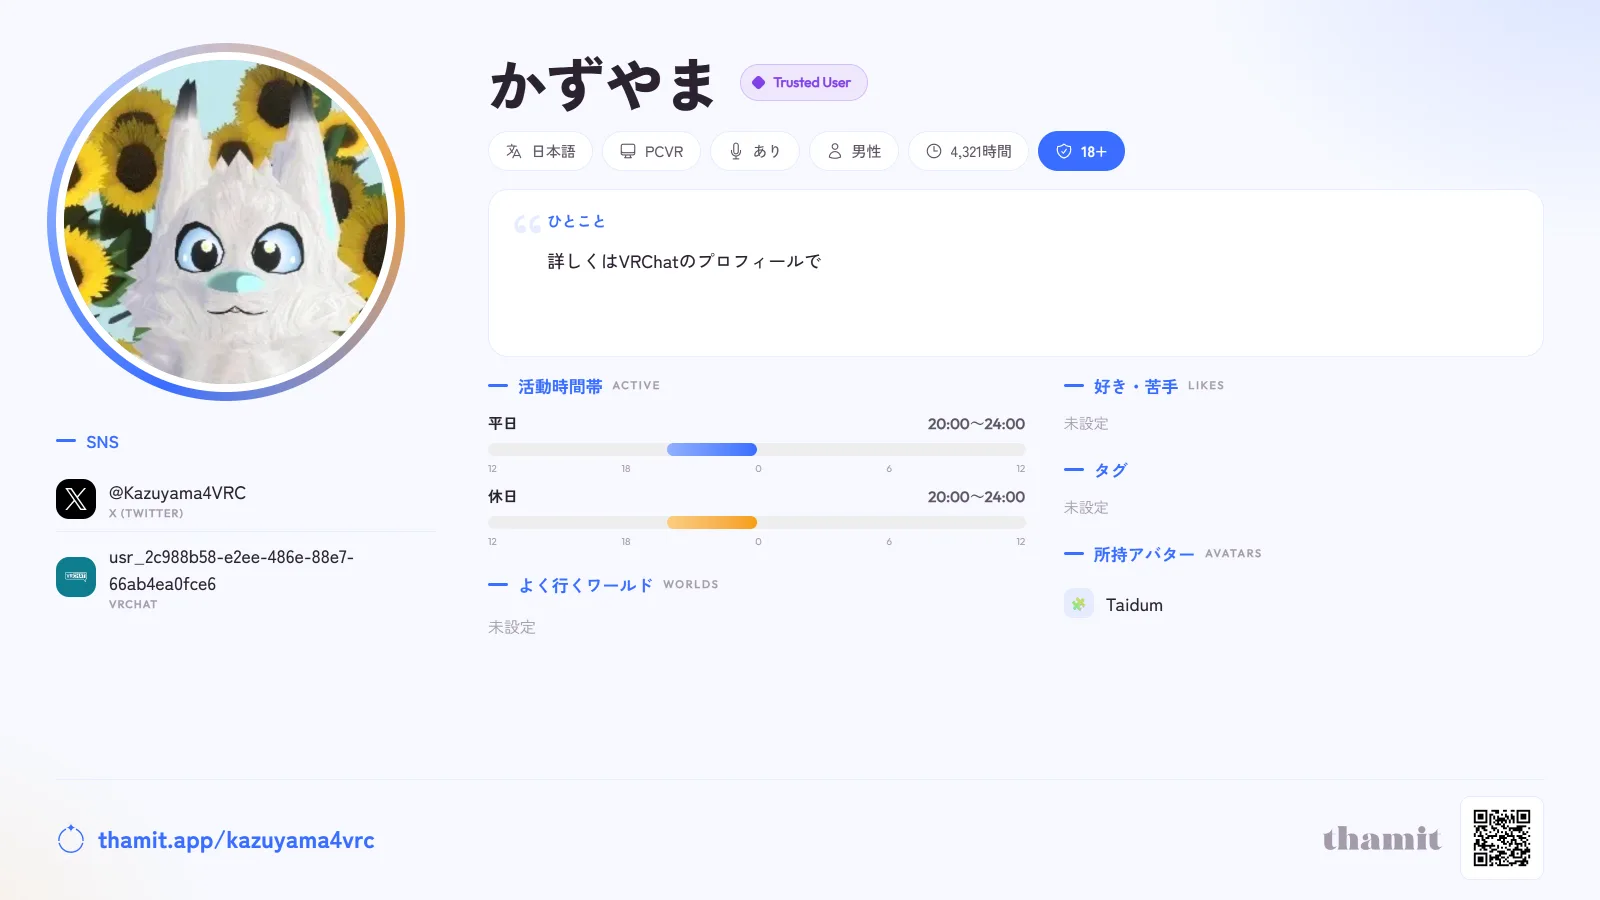Click the 休日 20:00〜24:00 time text
Image resolution: width=1600 pixels, height=900 pixels.
[976, 497]
